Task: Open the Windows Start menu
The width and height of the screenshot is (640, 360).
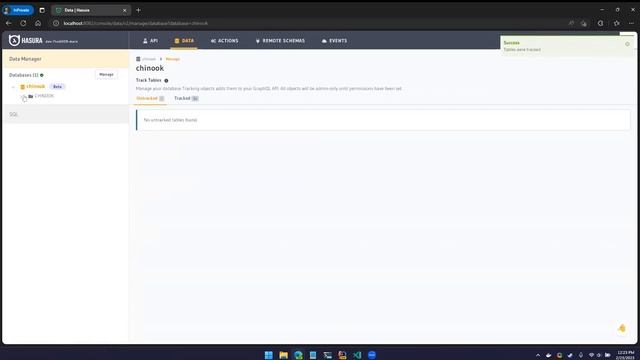Action: pos(269,355)
